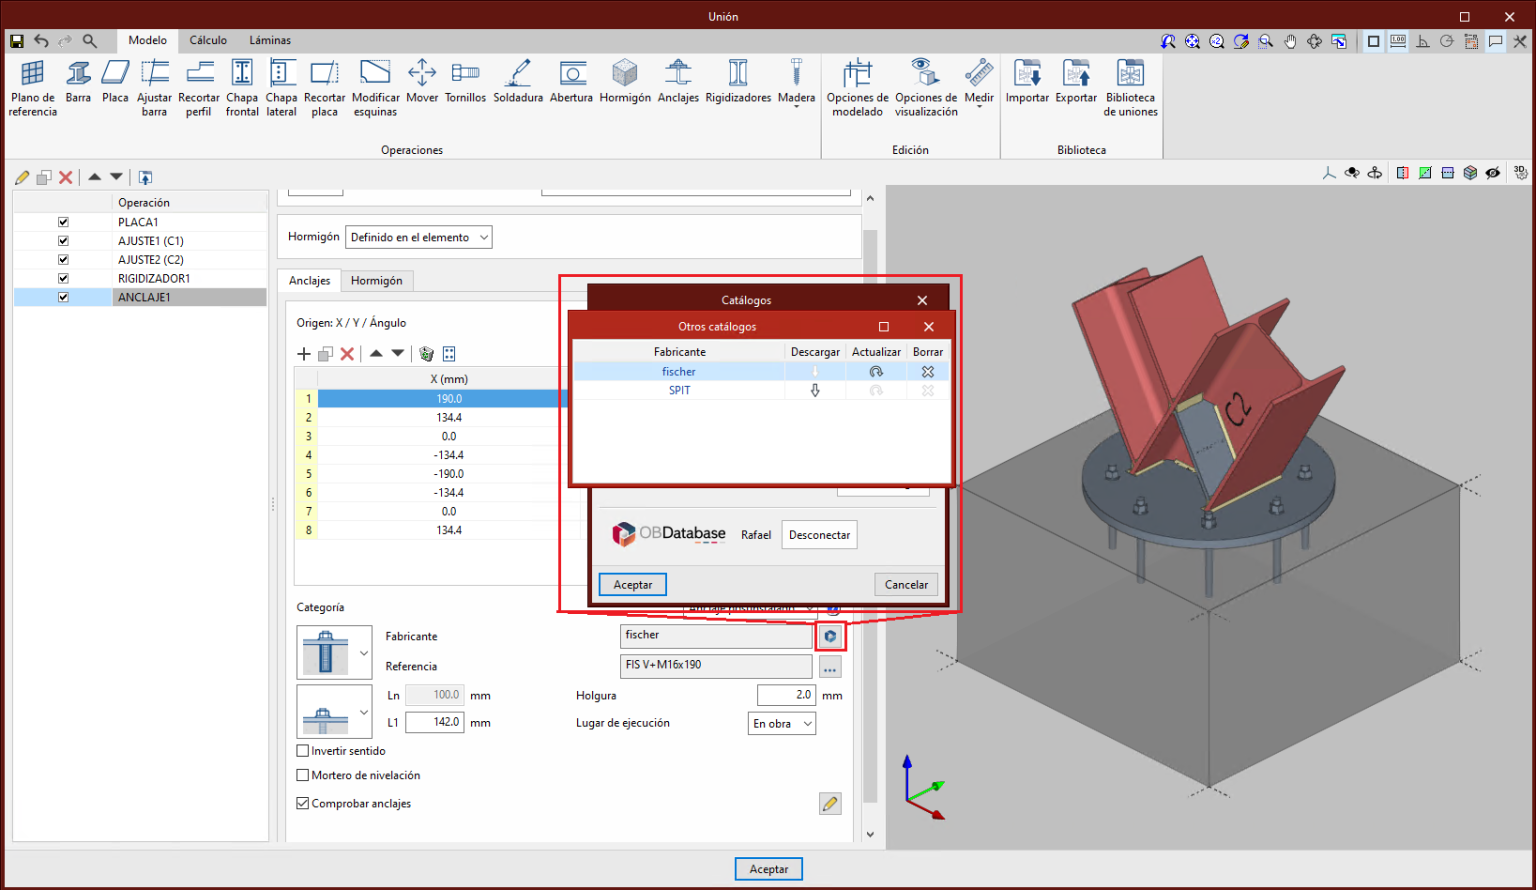This screenshot has width=1536, height=890.
Task: Tick the Mortero de nivelación checkbox
Action: tap(303, 776)
